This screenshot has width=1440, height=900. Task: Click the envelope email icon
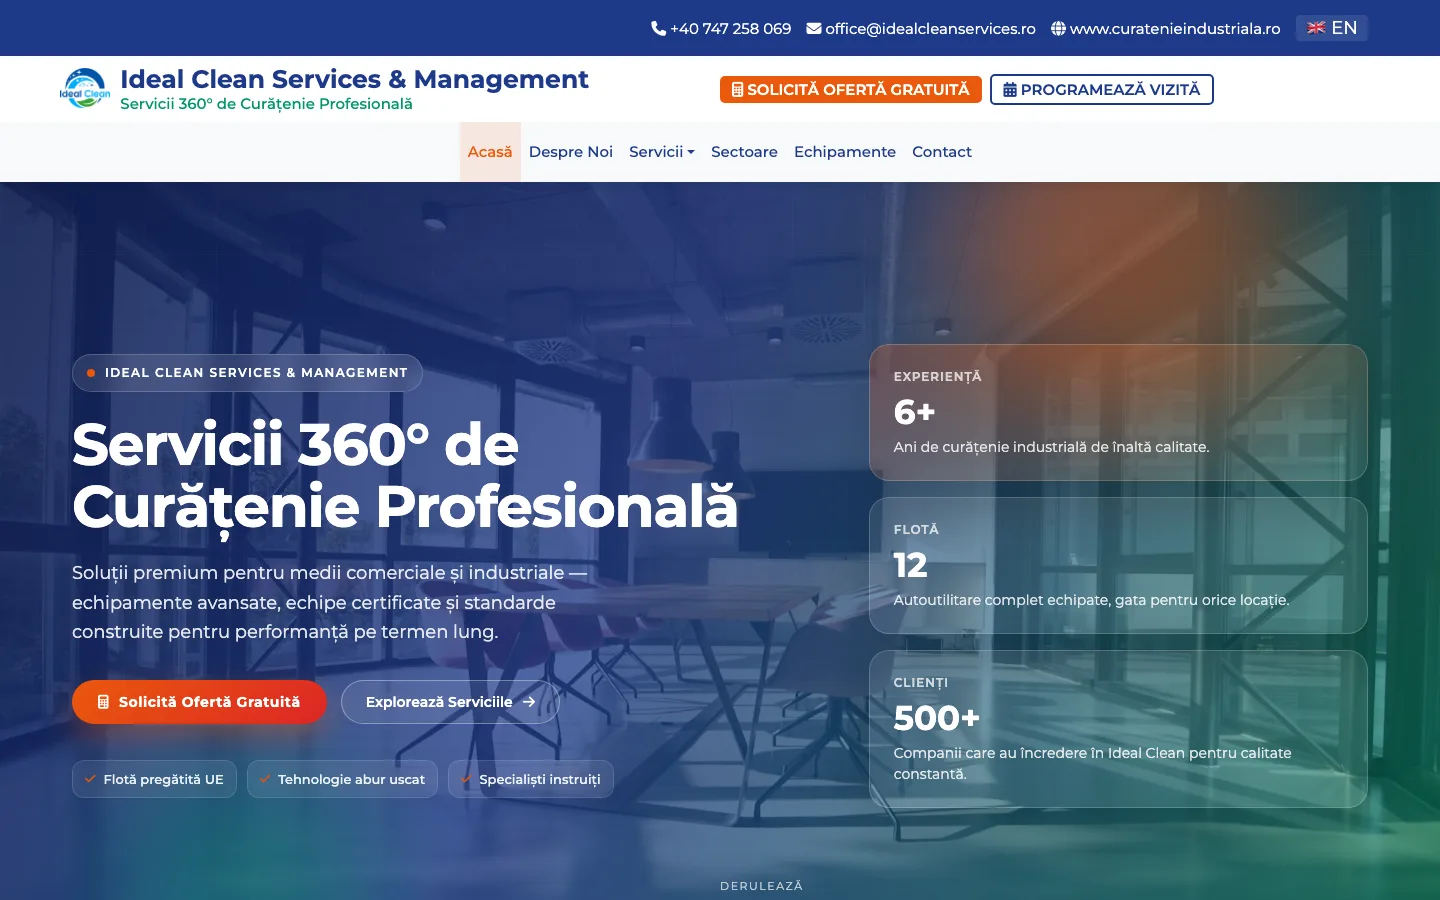(x=814, y=29)
